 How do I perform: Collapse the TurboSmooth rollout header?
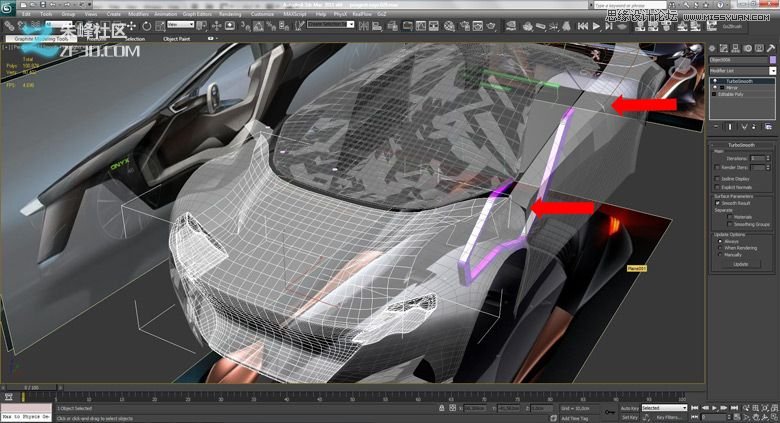pos(741,145)
